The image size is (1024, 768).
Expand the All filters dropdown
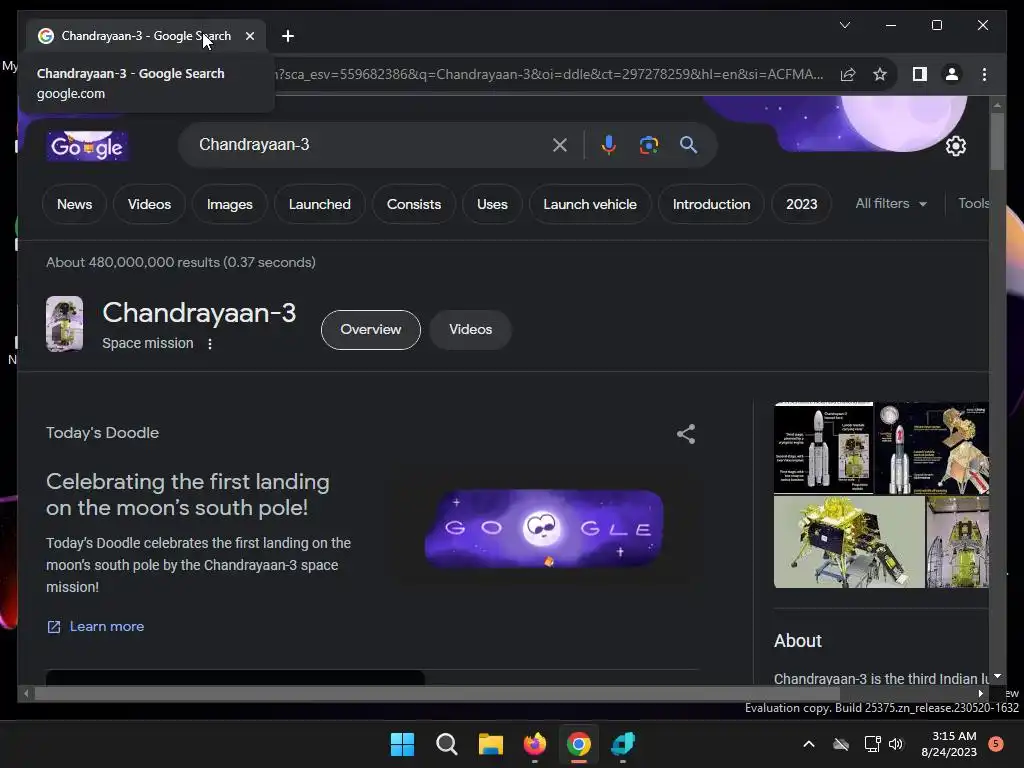pos(891,204)
